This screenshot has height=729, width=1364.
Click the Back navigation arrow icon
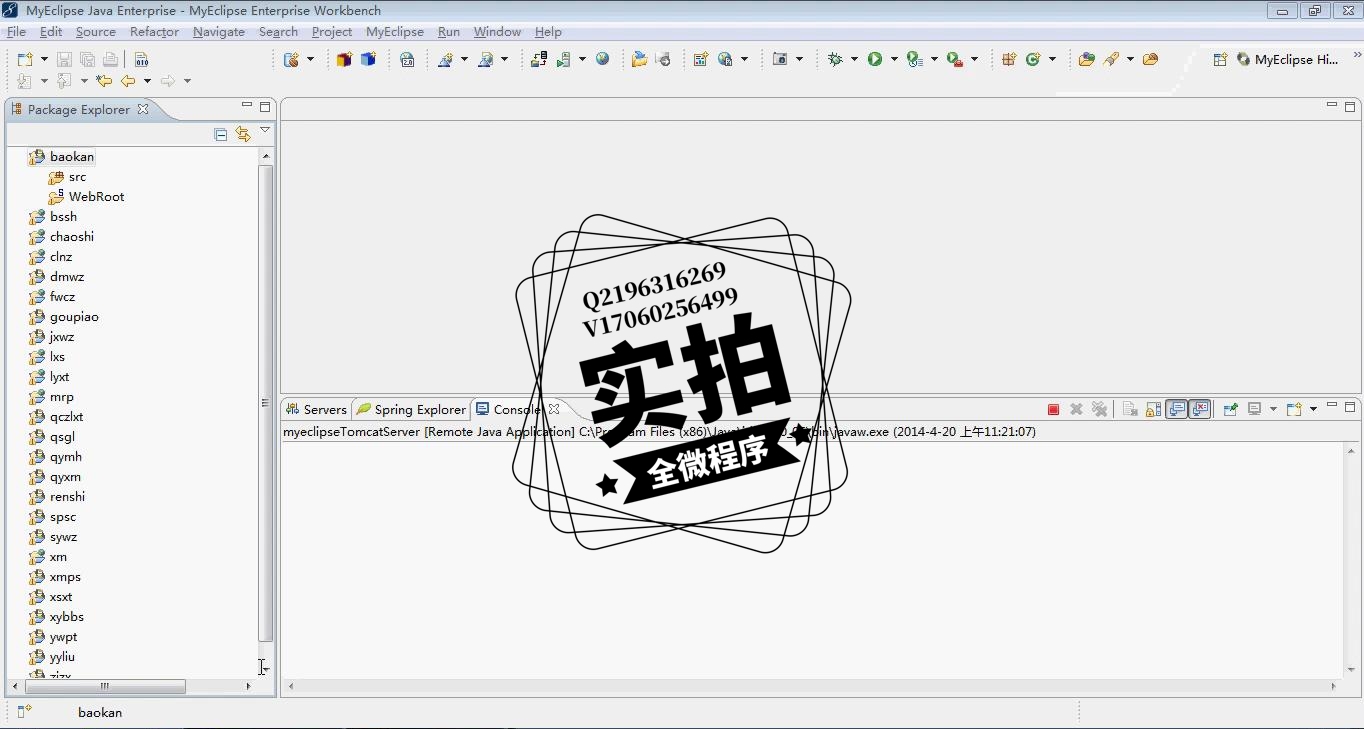(x=127, y=81)
